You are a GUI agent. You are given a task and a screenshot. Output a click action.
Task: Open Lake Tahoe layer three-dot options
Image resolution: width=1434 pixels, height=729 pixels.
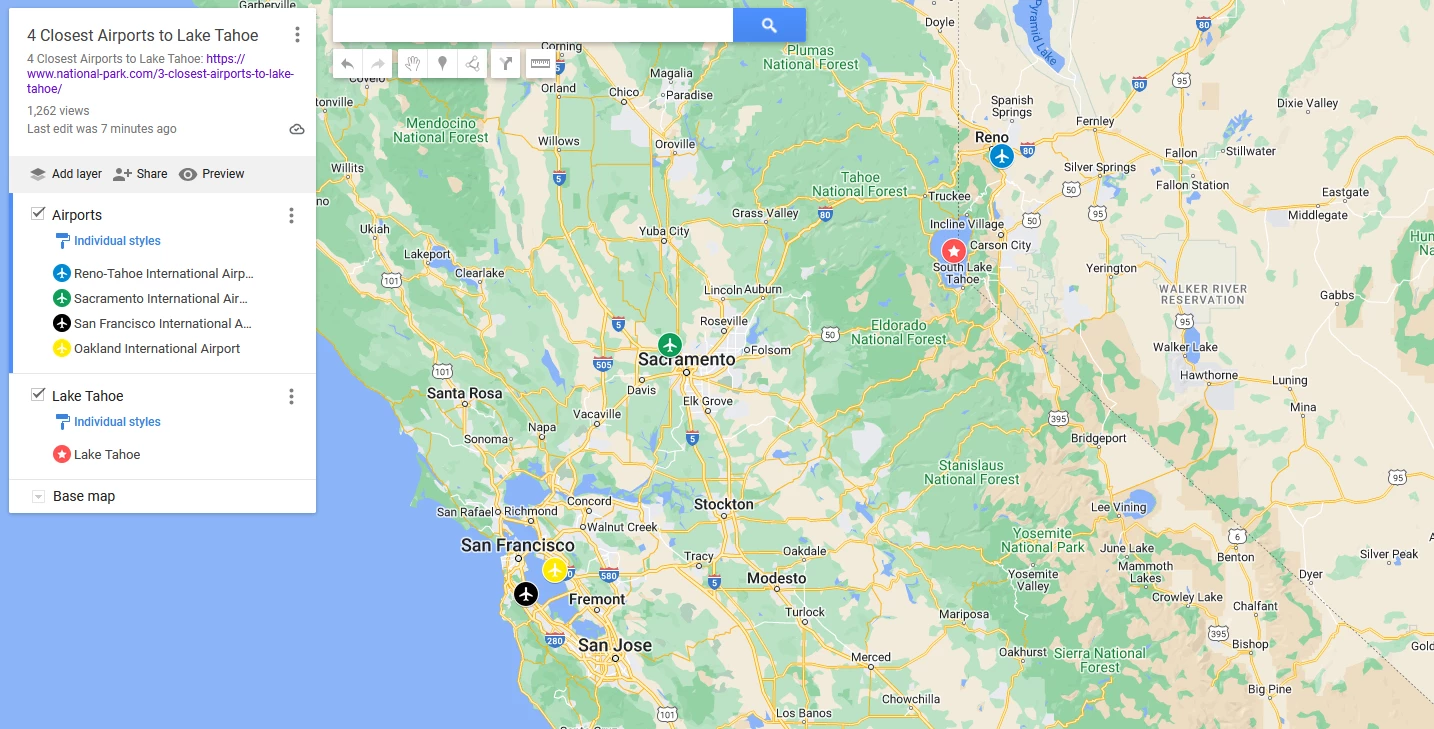point(291,396)
